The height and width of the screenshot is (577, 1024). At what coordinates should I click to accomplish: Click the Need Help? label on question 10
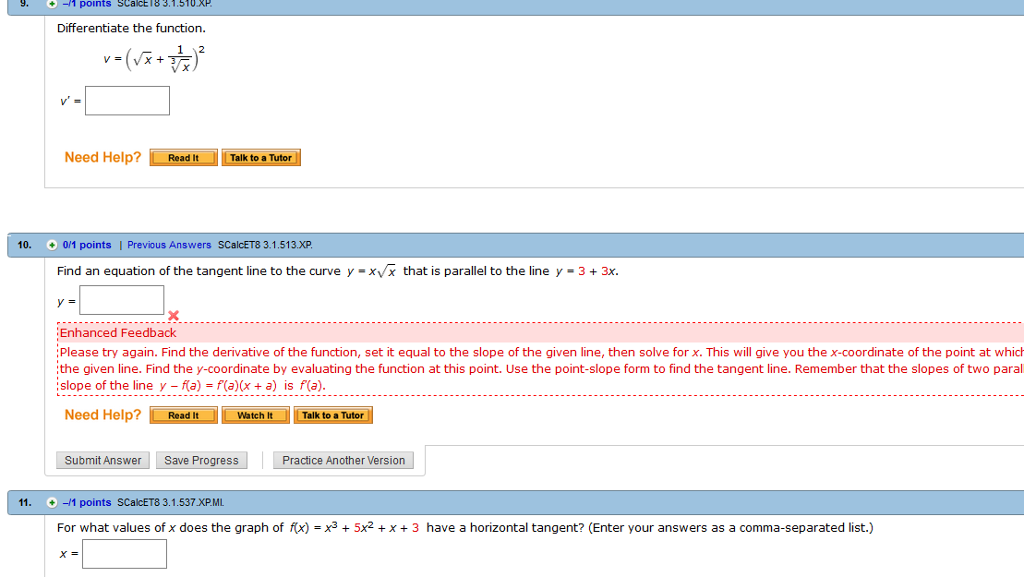101,413
